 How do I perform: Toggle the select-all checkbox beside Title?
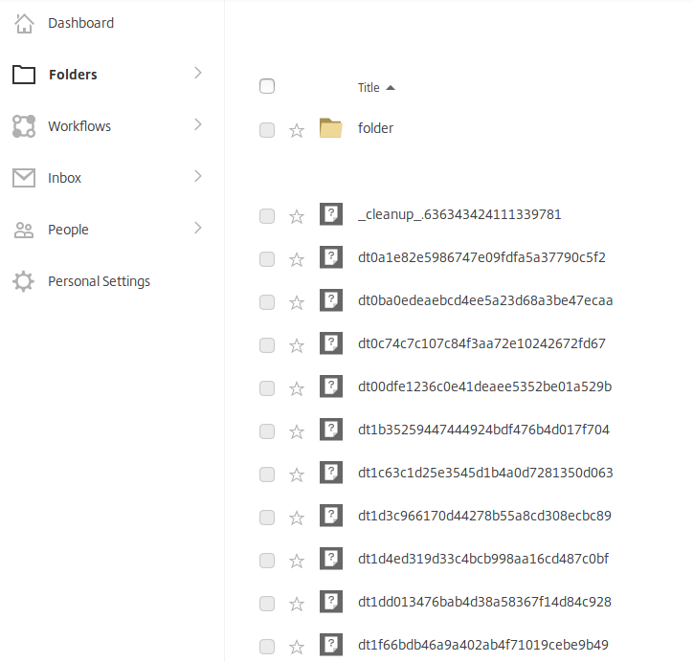tap(267, 86)
